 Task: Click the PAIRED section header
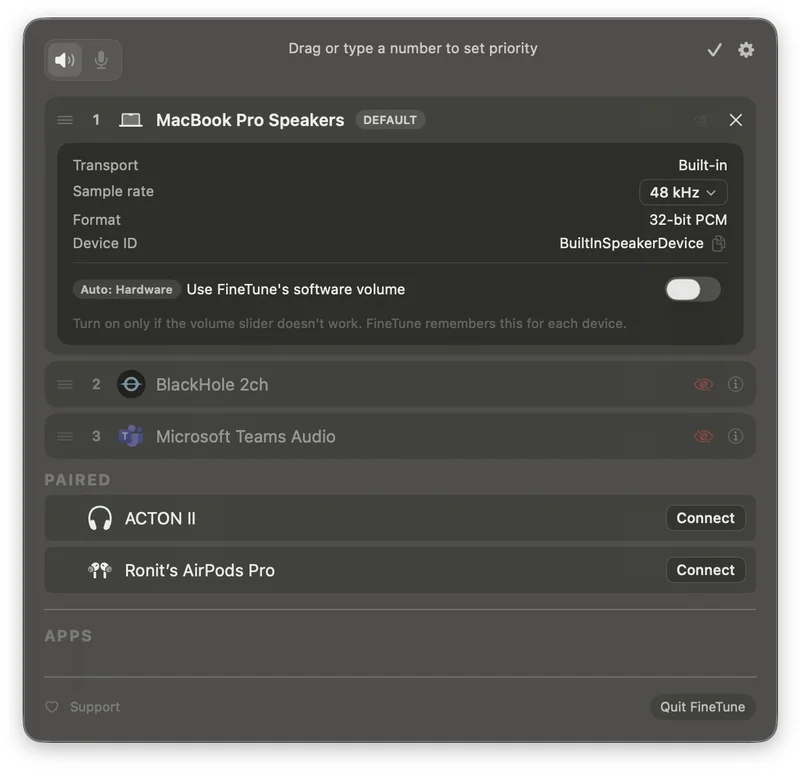(x=78, y=480)
